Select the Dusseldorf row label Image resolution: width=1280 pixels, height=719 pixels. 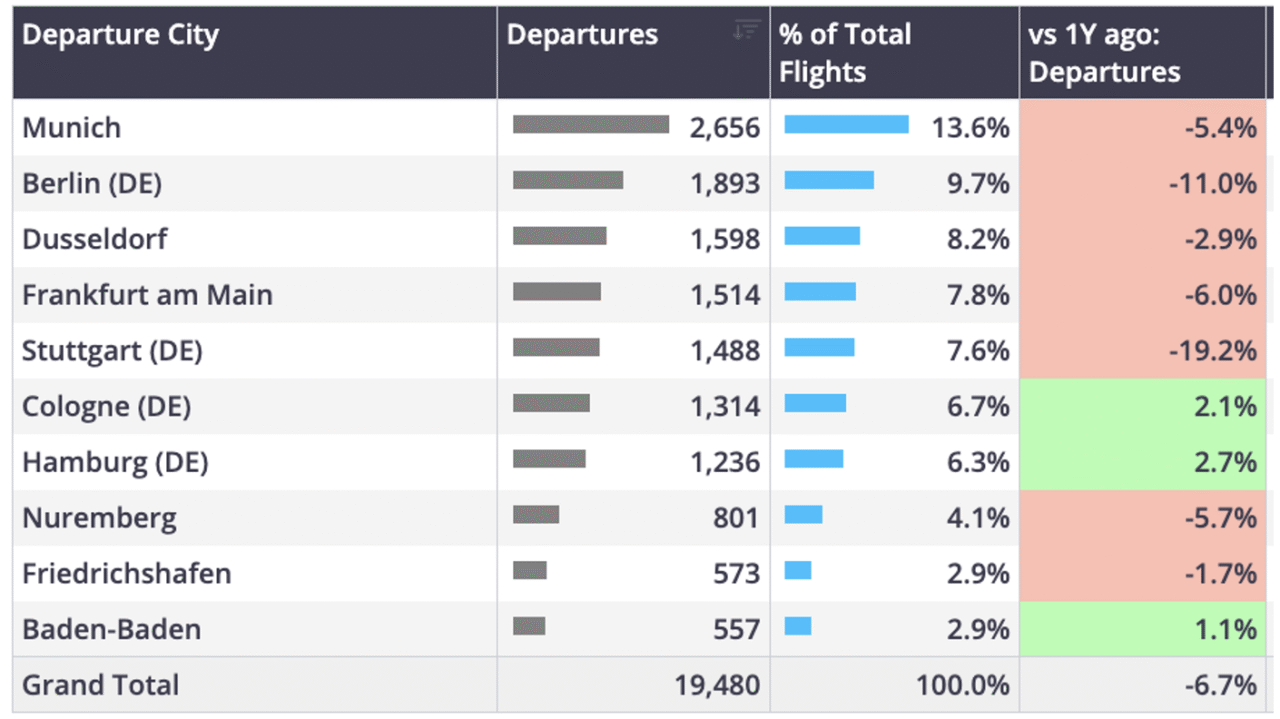95,239
